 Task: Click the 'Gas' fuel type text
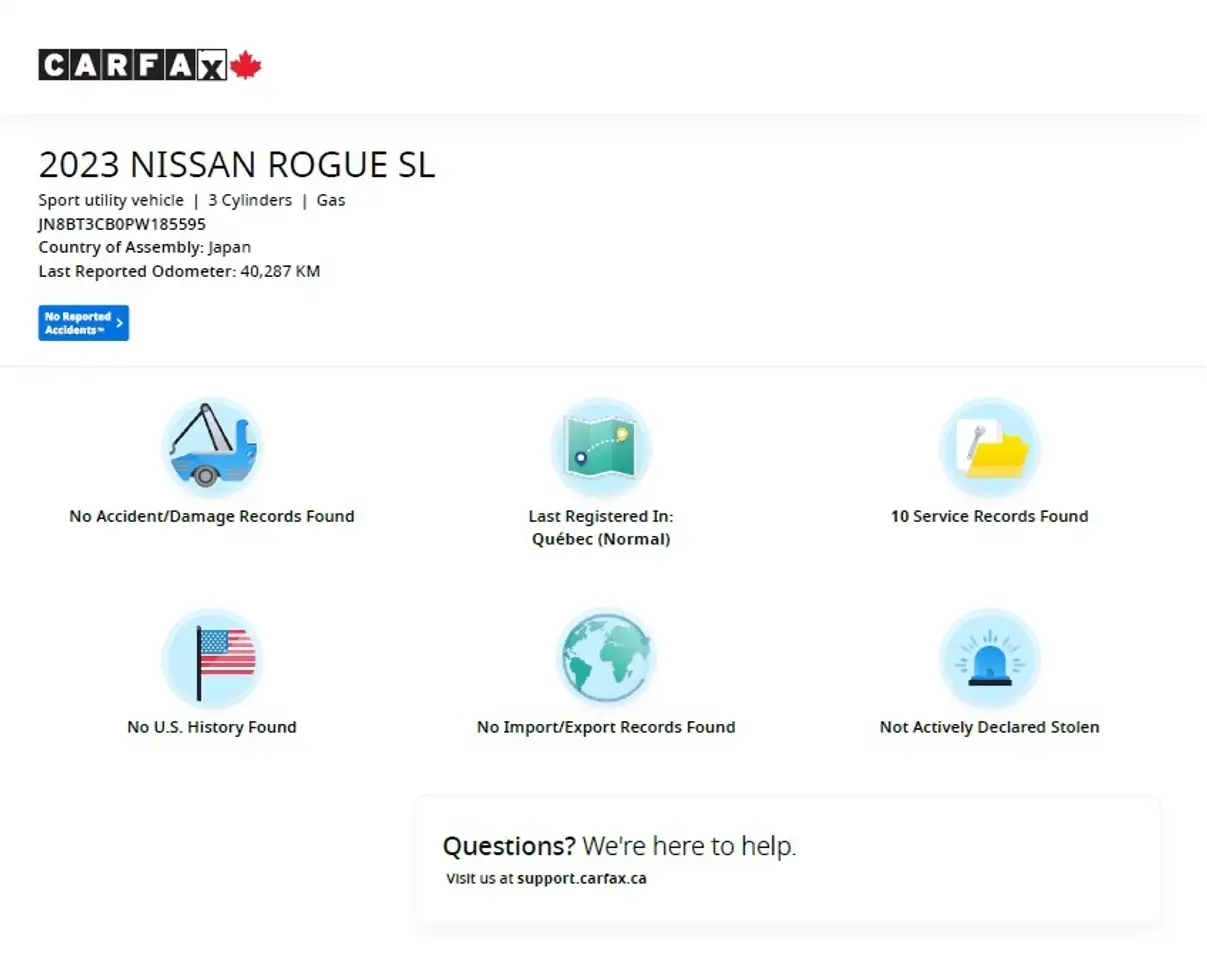click(331, 200)
